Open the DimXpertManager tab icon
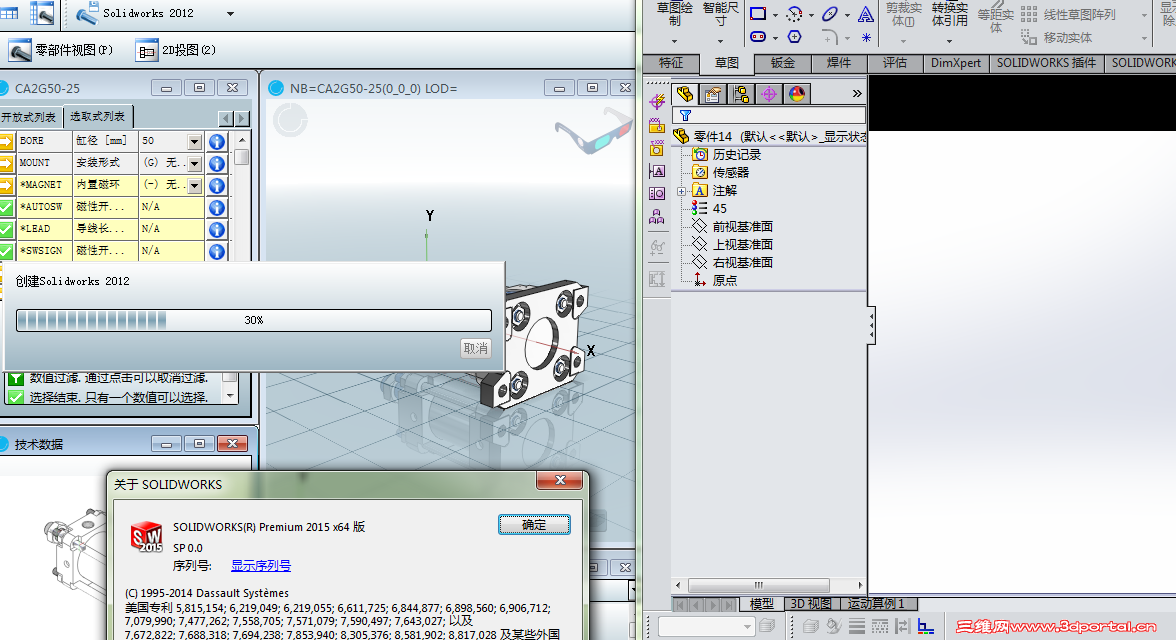Screen dimensions: 1176x640 tap(769, 94)
